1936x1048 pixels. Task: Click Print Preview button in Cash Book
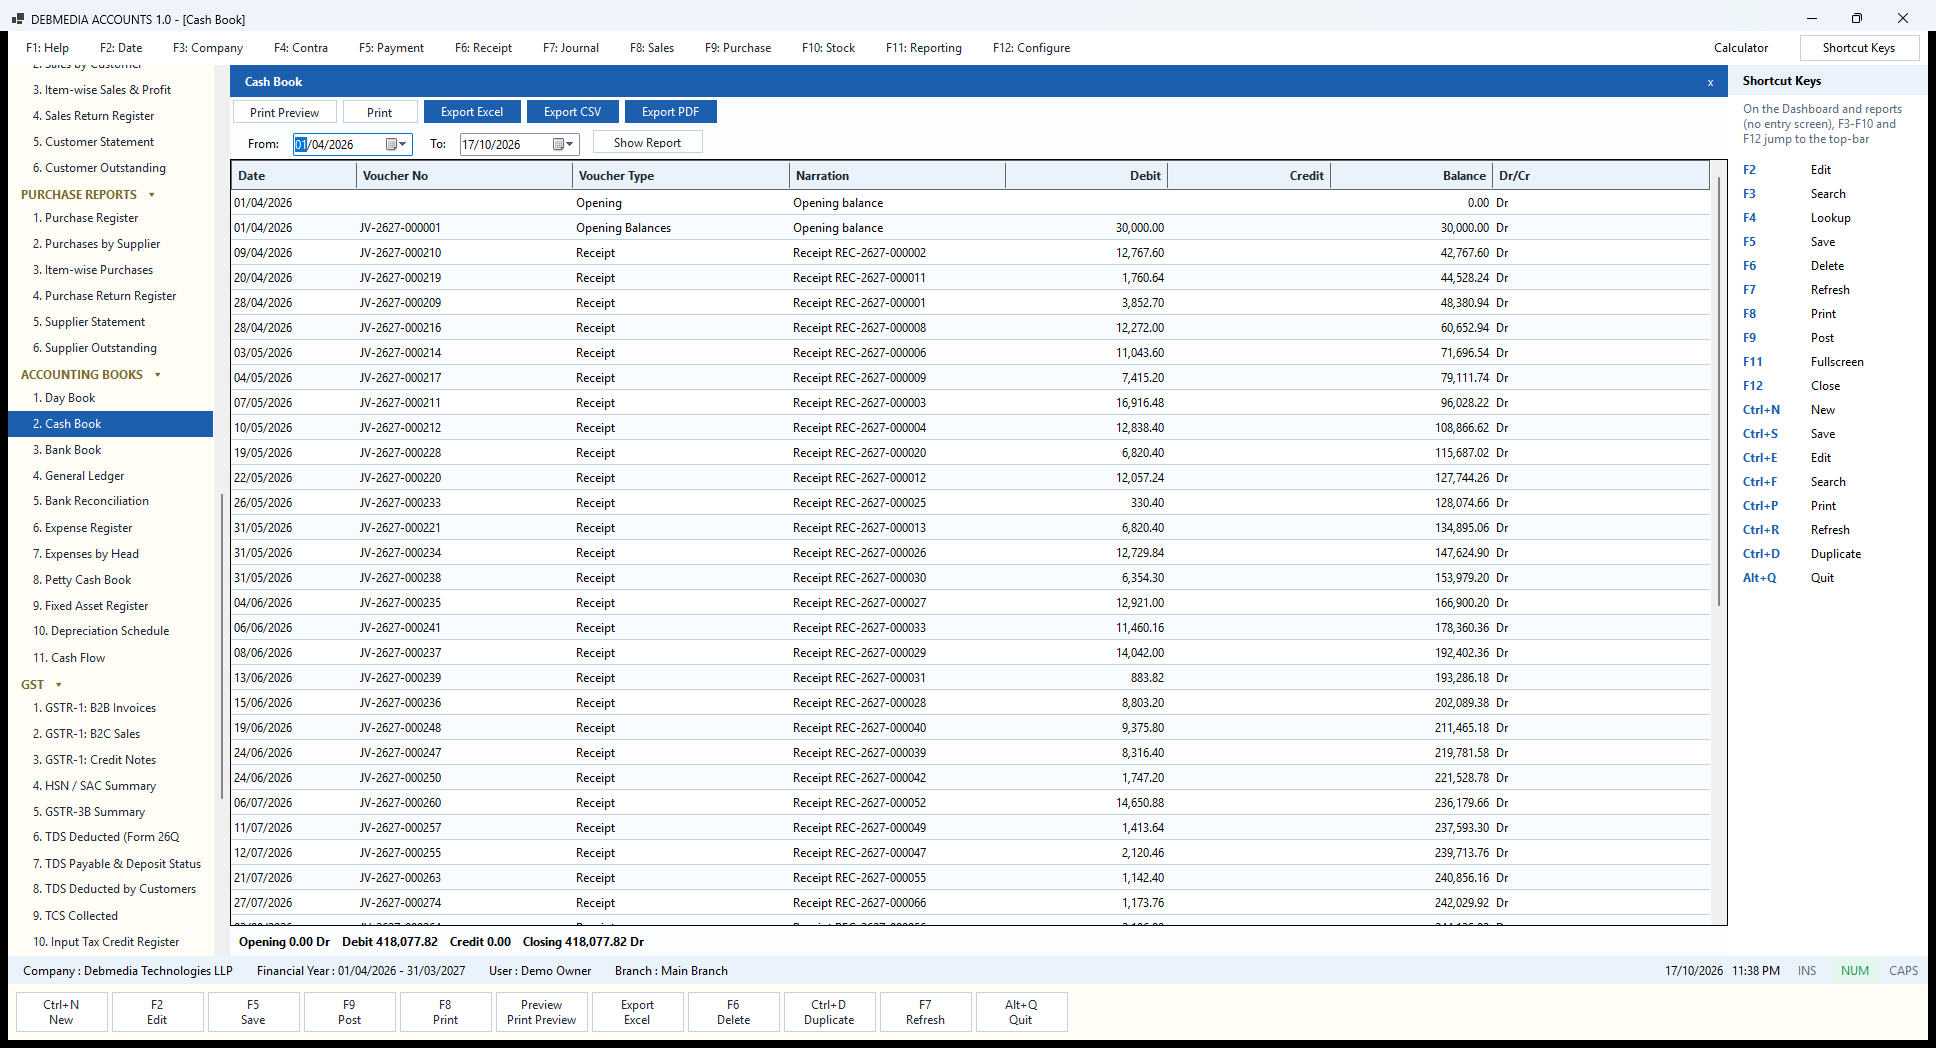(284, 112)
